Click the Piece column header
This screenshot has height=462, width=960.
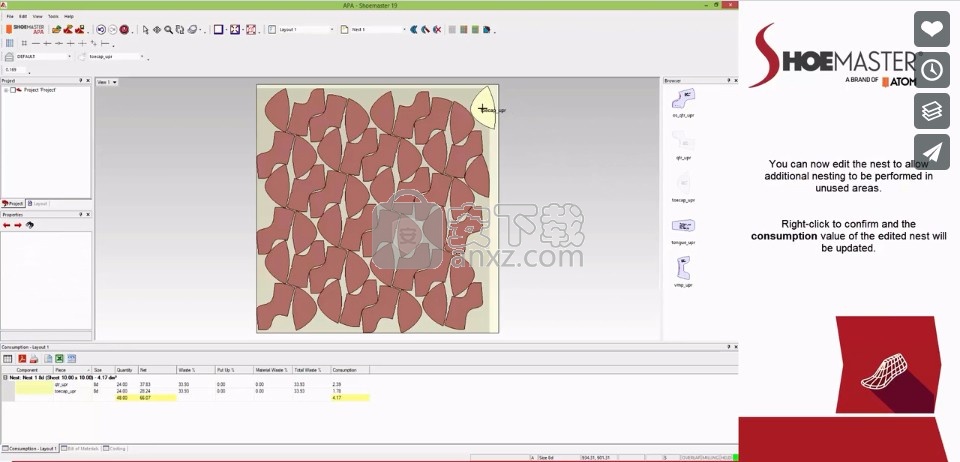tap(72, 370)
